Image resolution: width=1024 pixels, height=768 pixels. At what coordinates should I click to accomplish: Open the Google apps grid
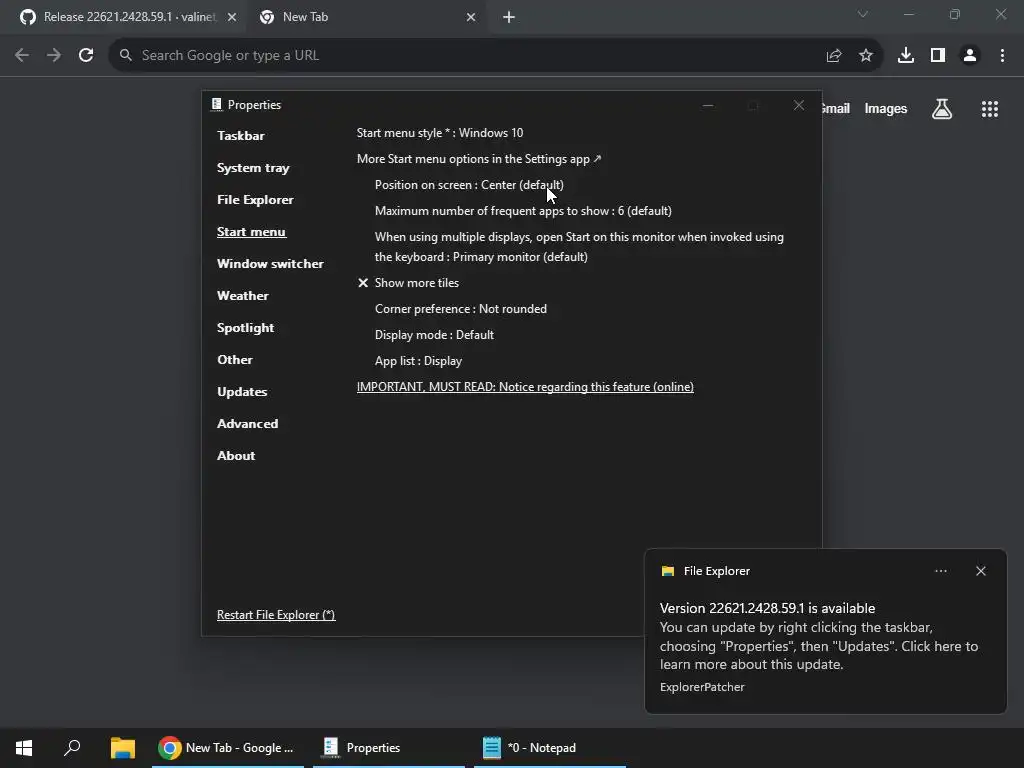(990, 109)
